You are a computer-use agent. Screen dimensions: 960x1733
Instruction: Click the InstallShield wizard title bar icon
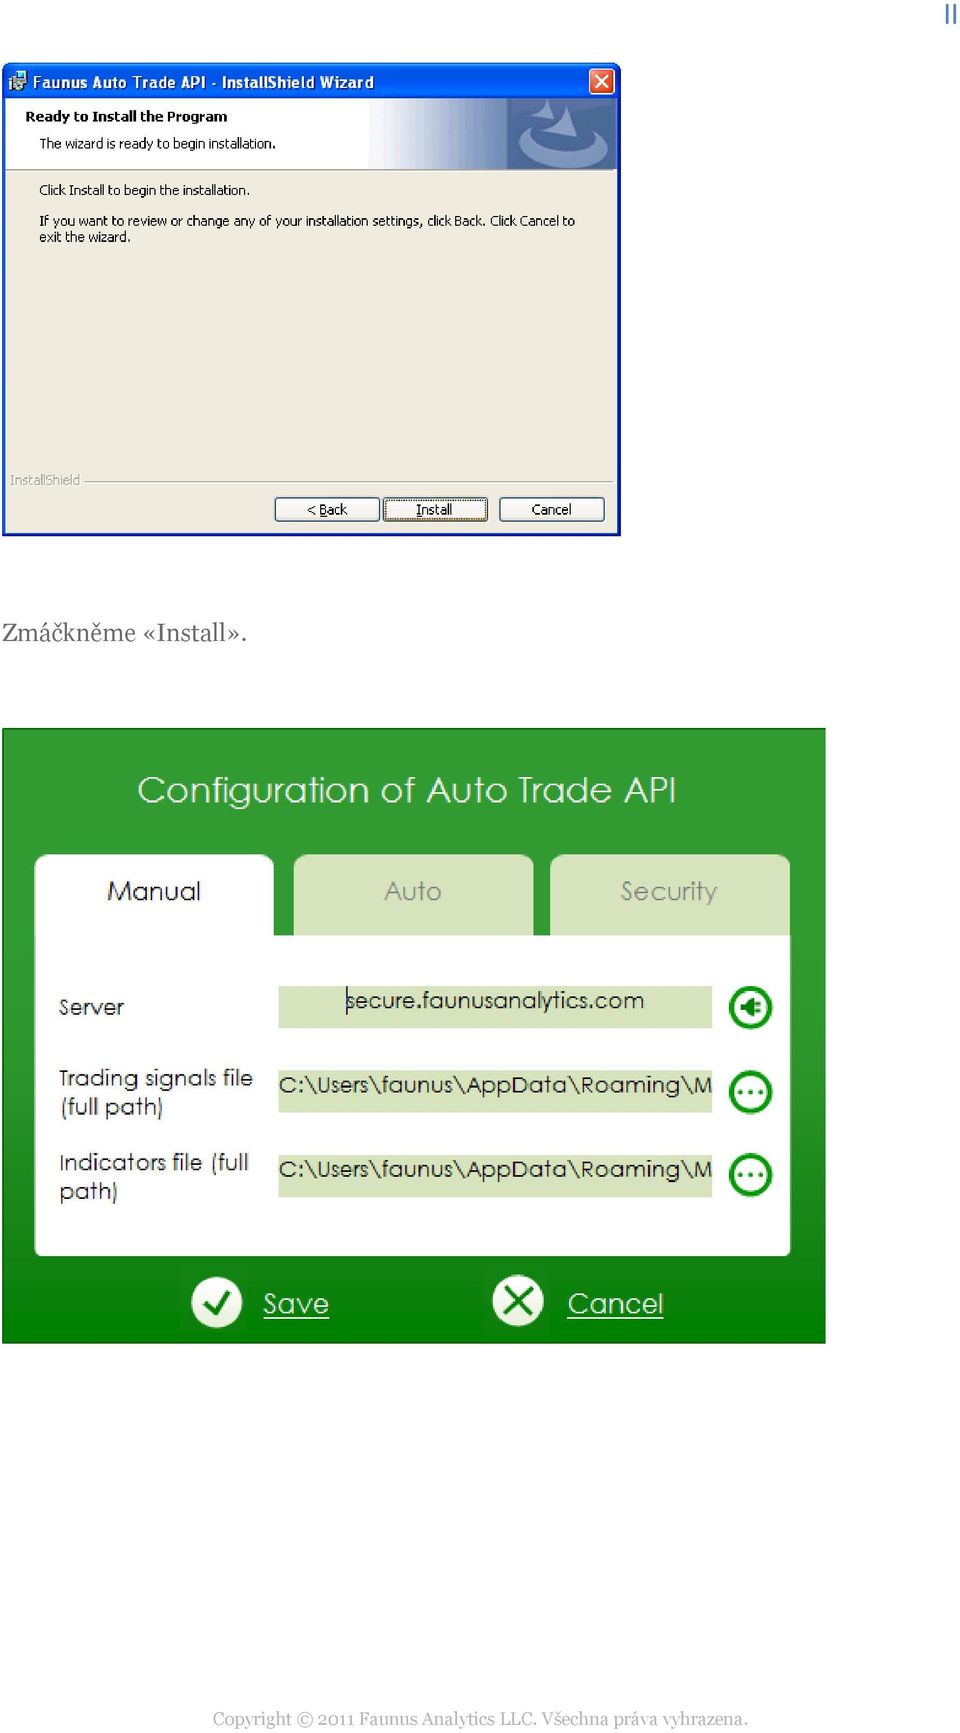17,82
